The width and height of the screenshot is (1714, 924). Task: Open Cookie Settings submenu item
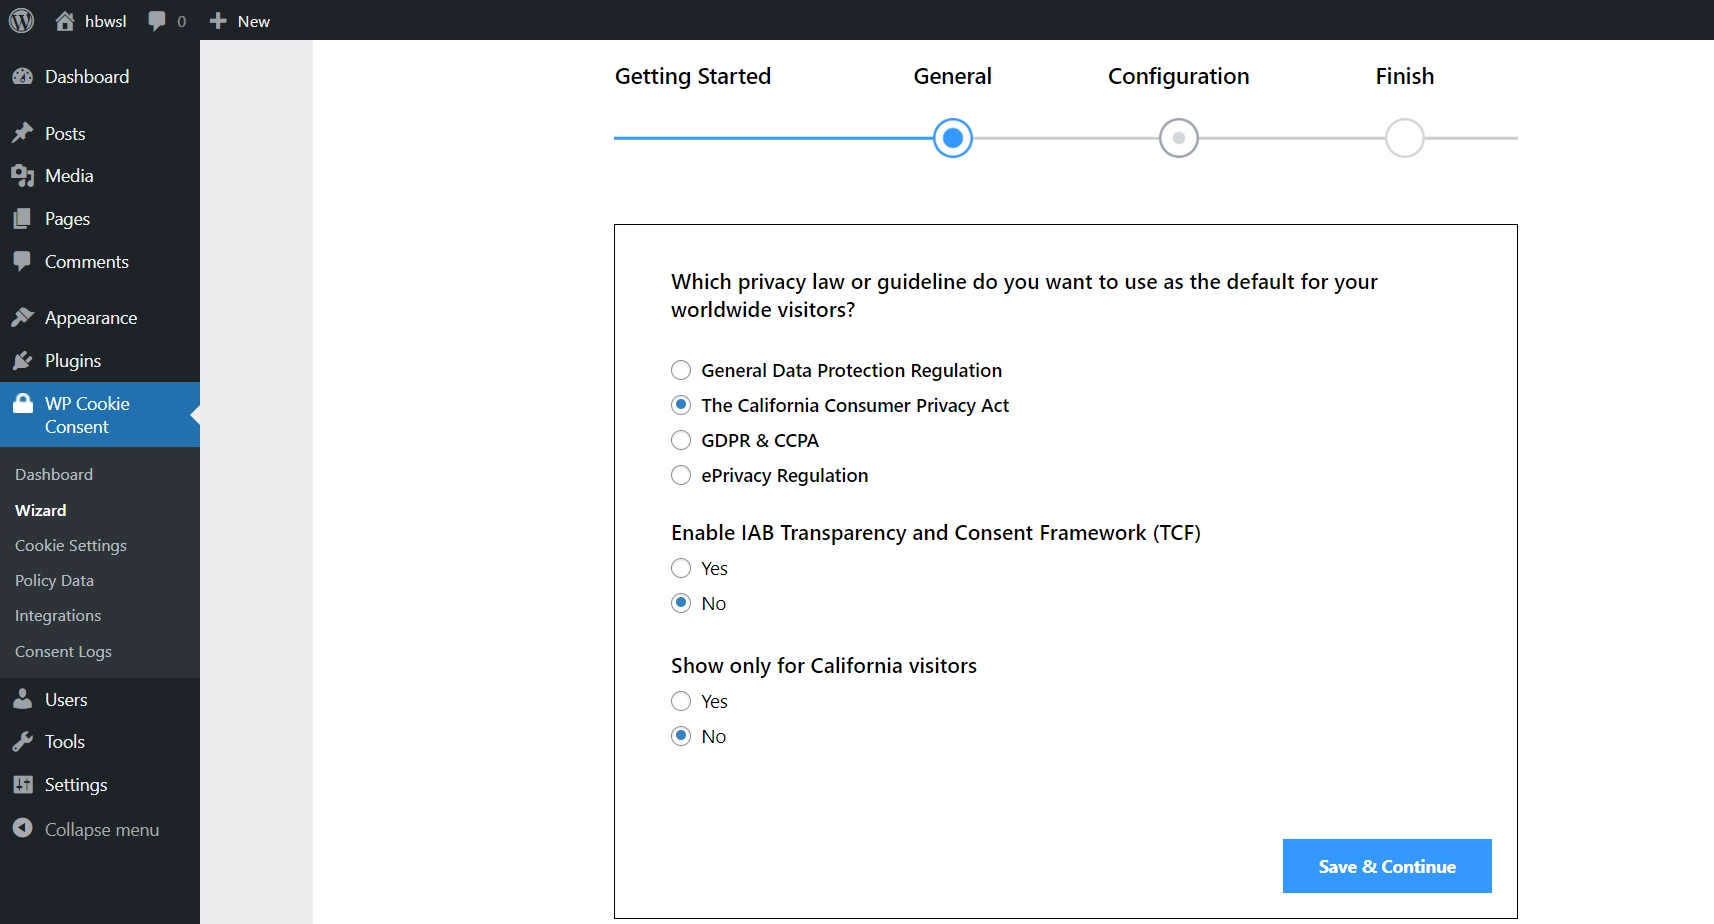pos(71,545)
